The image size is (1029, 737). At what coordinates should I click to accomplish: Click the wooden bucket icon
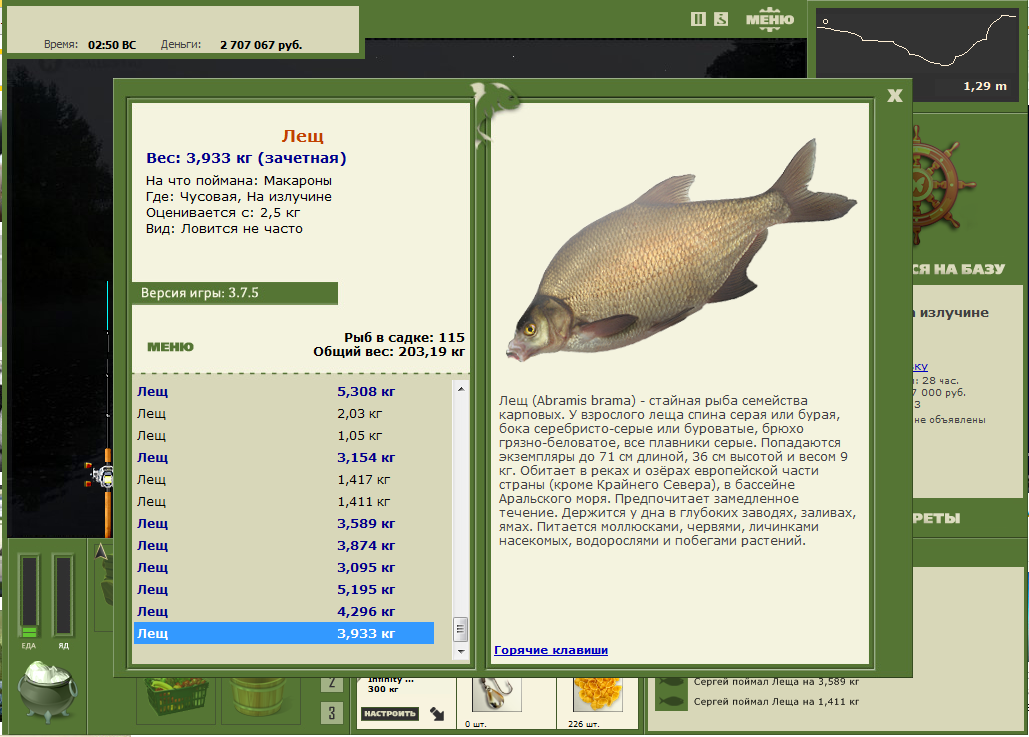click(259, 697)
